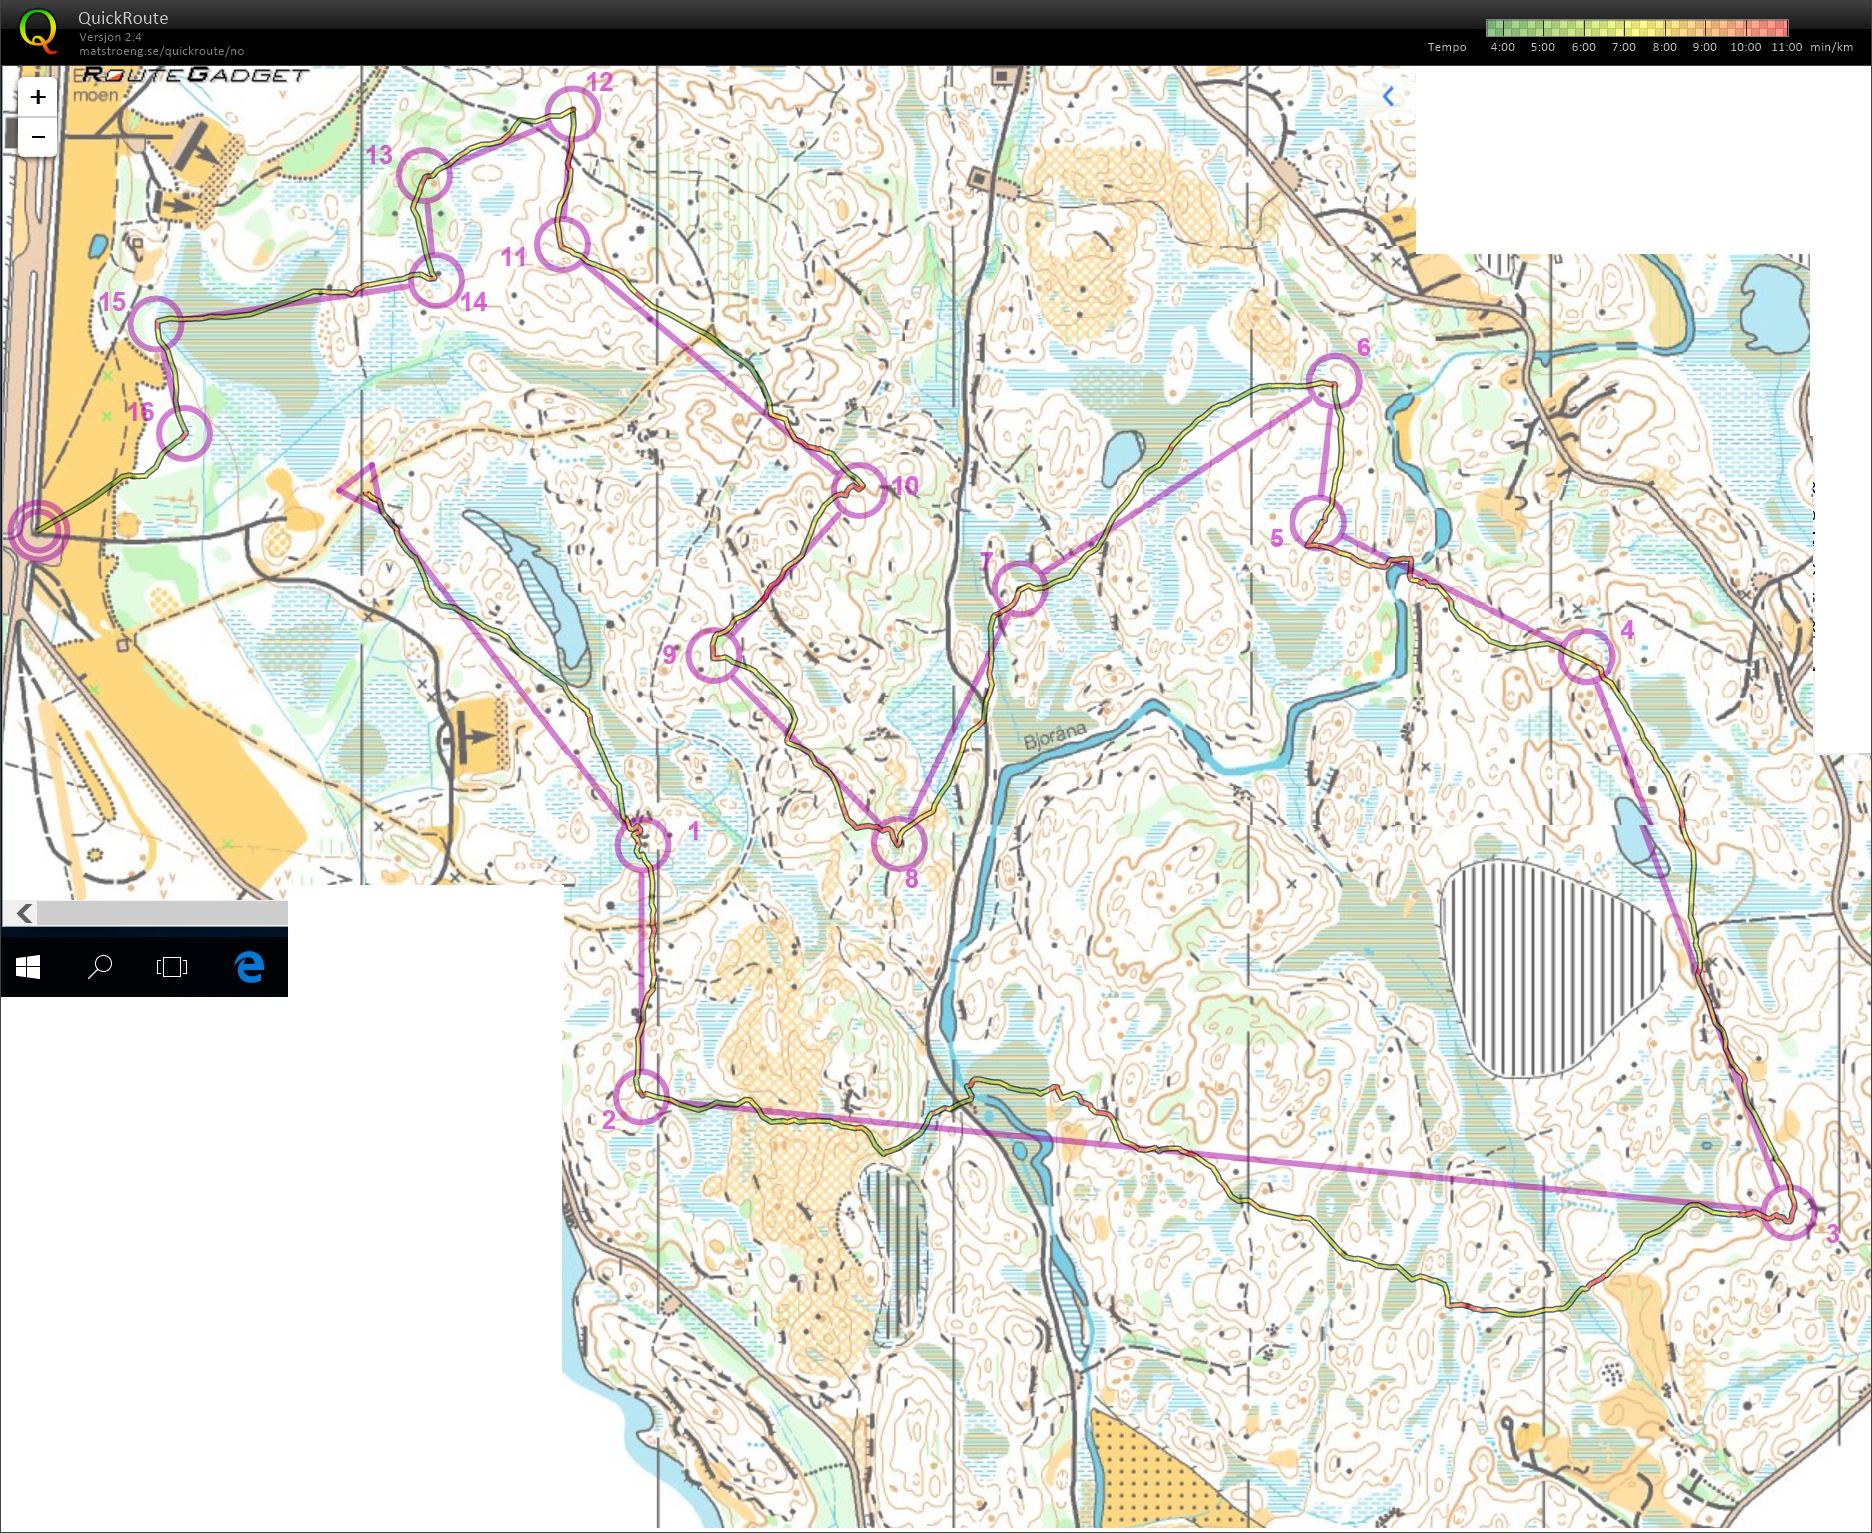Click control circle 7
Image resolution: width=1872 pixels, height=1533 pixels.
1020,589
